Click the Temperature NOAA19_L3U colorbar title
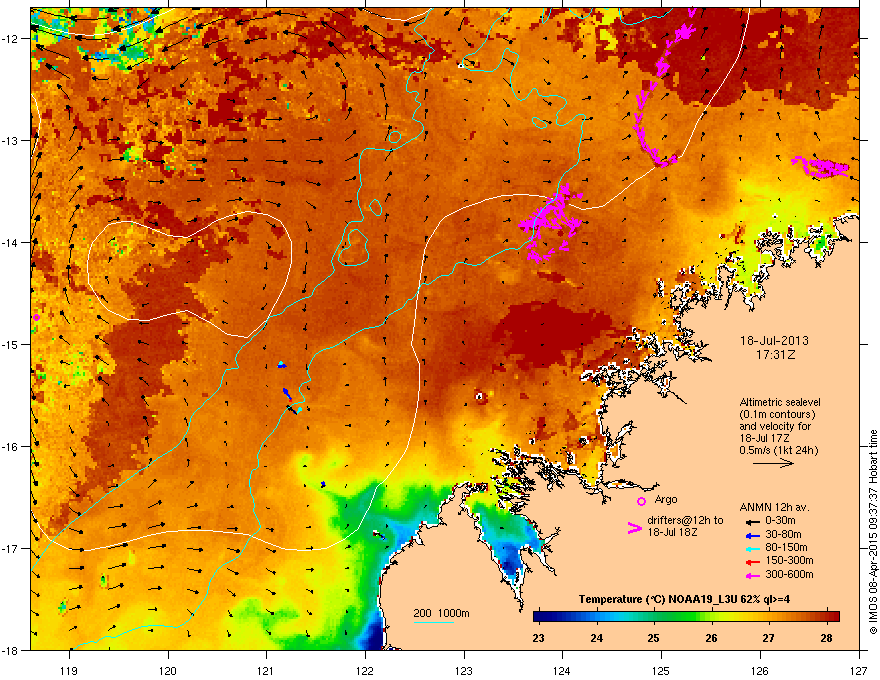This screenshot has width=880, height=680. click(685, 599)
